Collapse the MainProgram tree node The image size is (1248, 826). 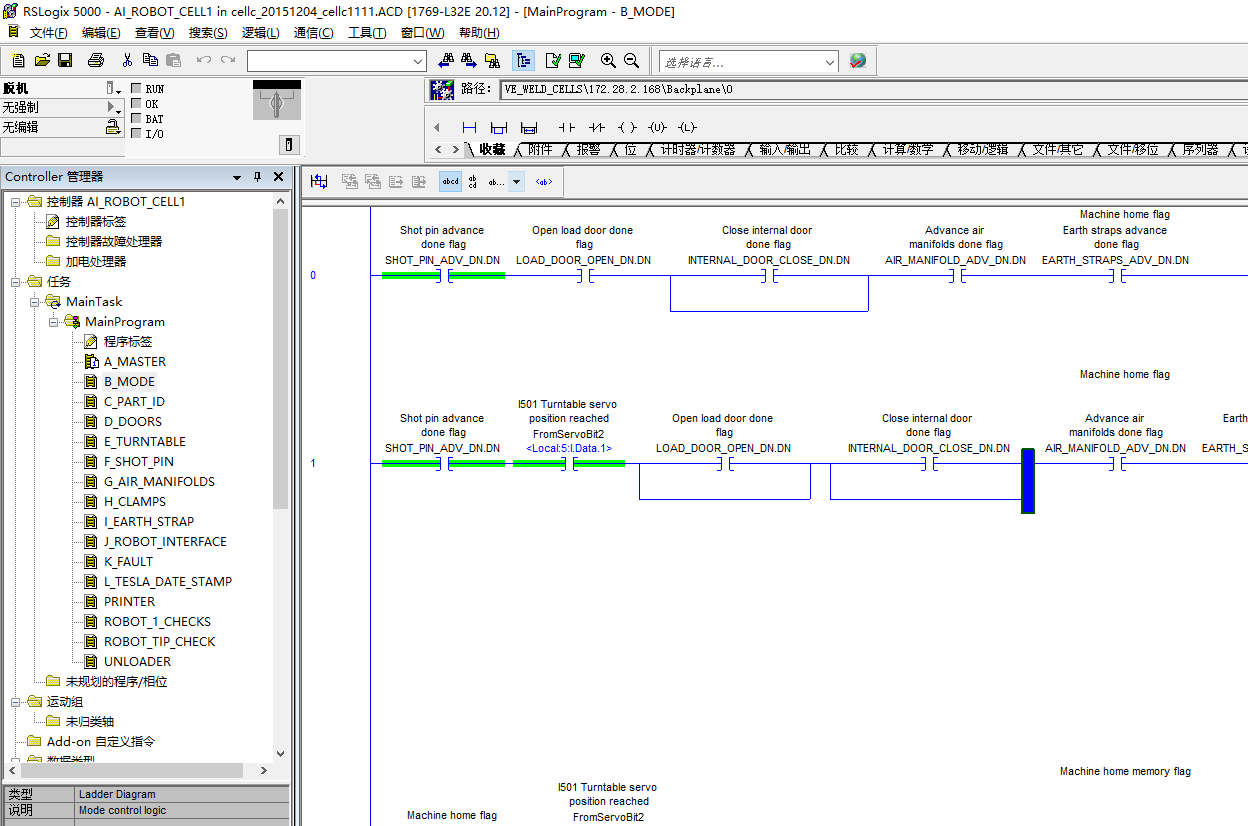[54, 322]
